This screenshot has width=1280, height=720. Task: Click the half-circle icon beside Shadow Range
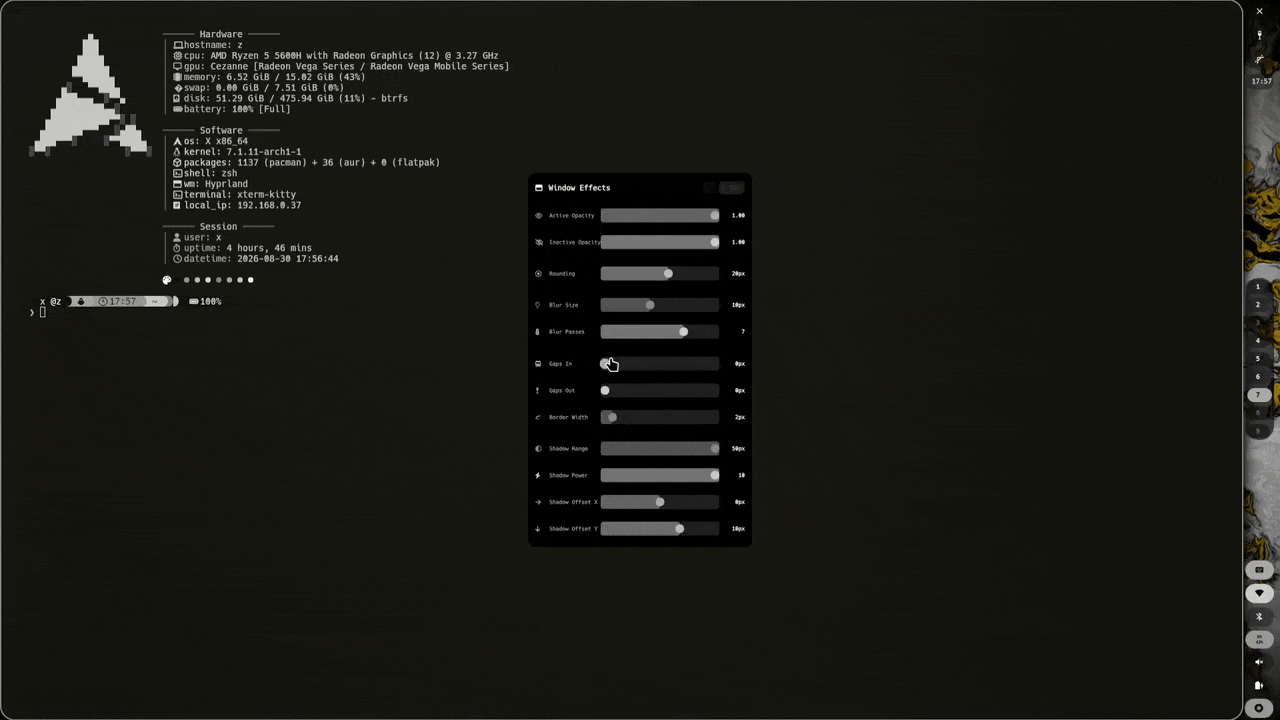(x=538, y=448)
